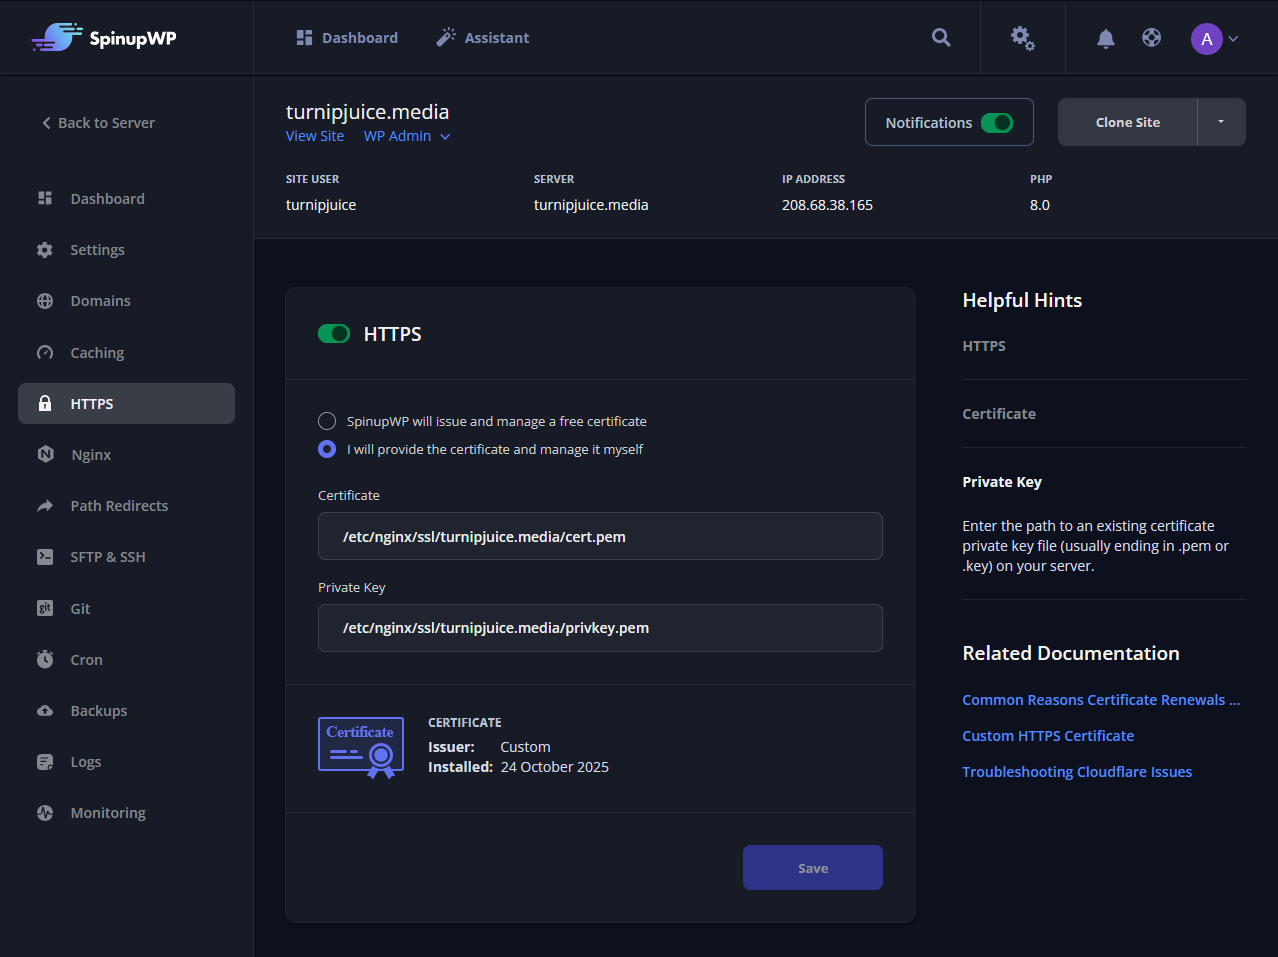Image resolution: width=1278 pixels, height=957 pixels.
Task: Go to Cron in the sidebar
Action: (x=86, y=660)
